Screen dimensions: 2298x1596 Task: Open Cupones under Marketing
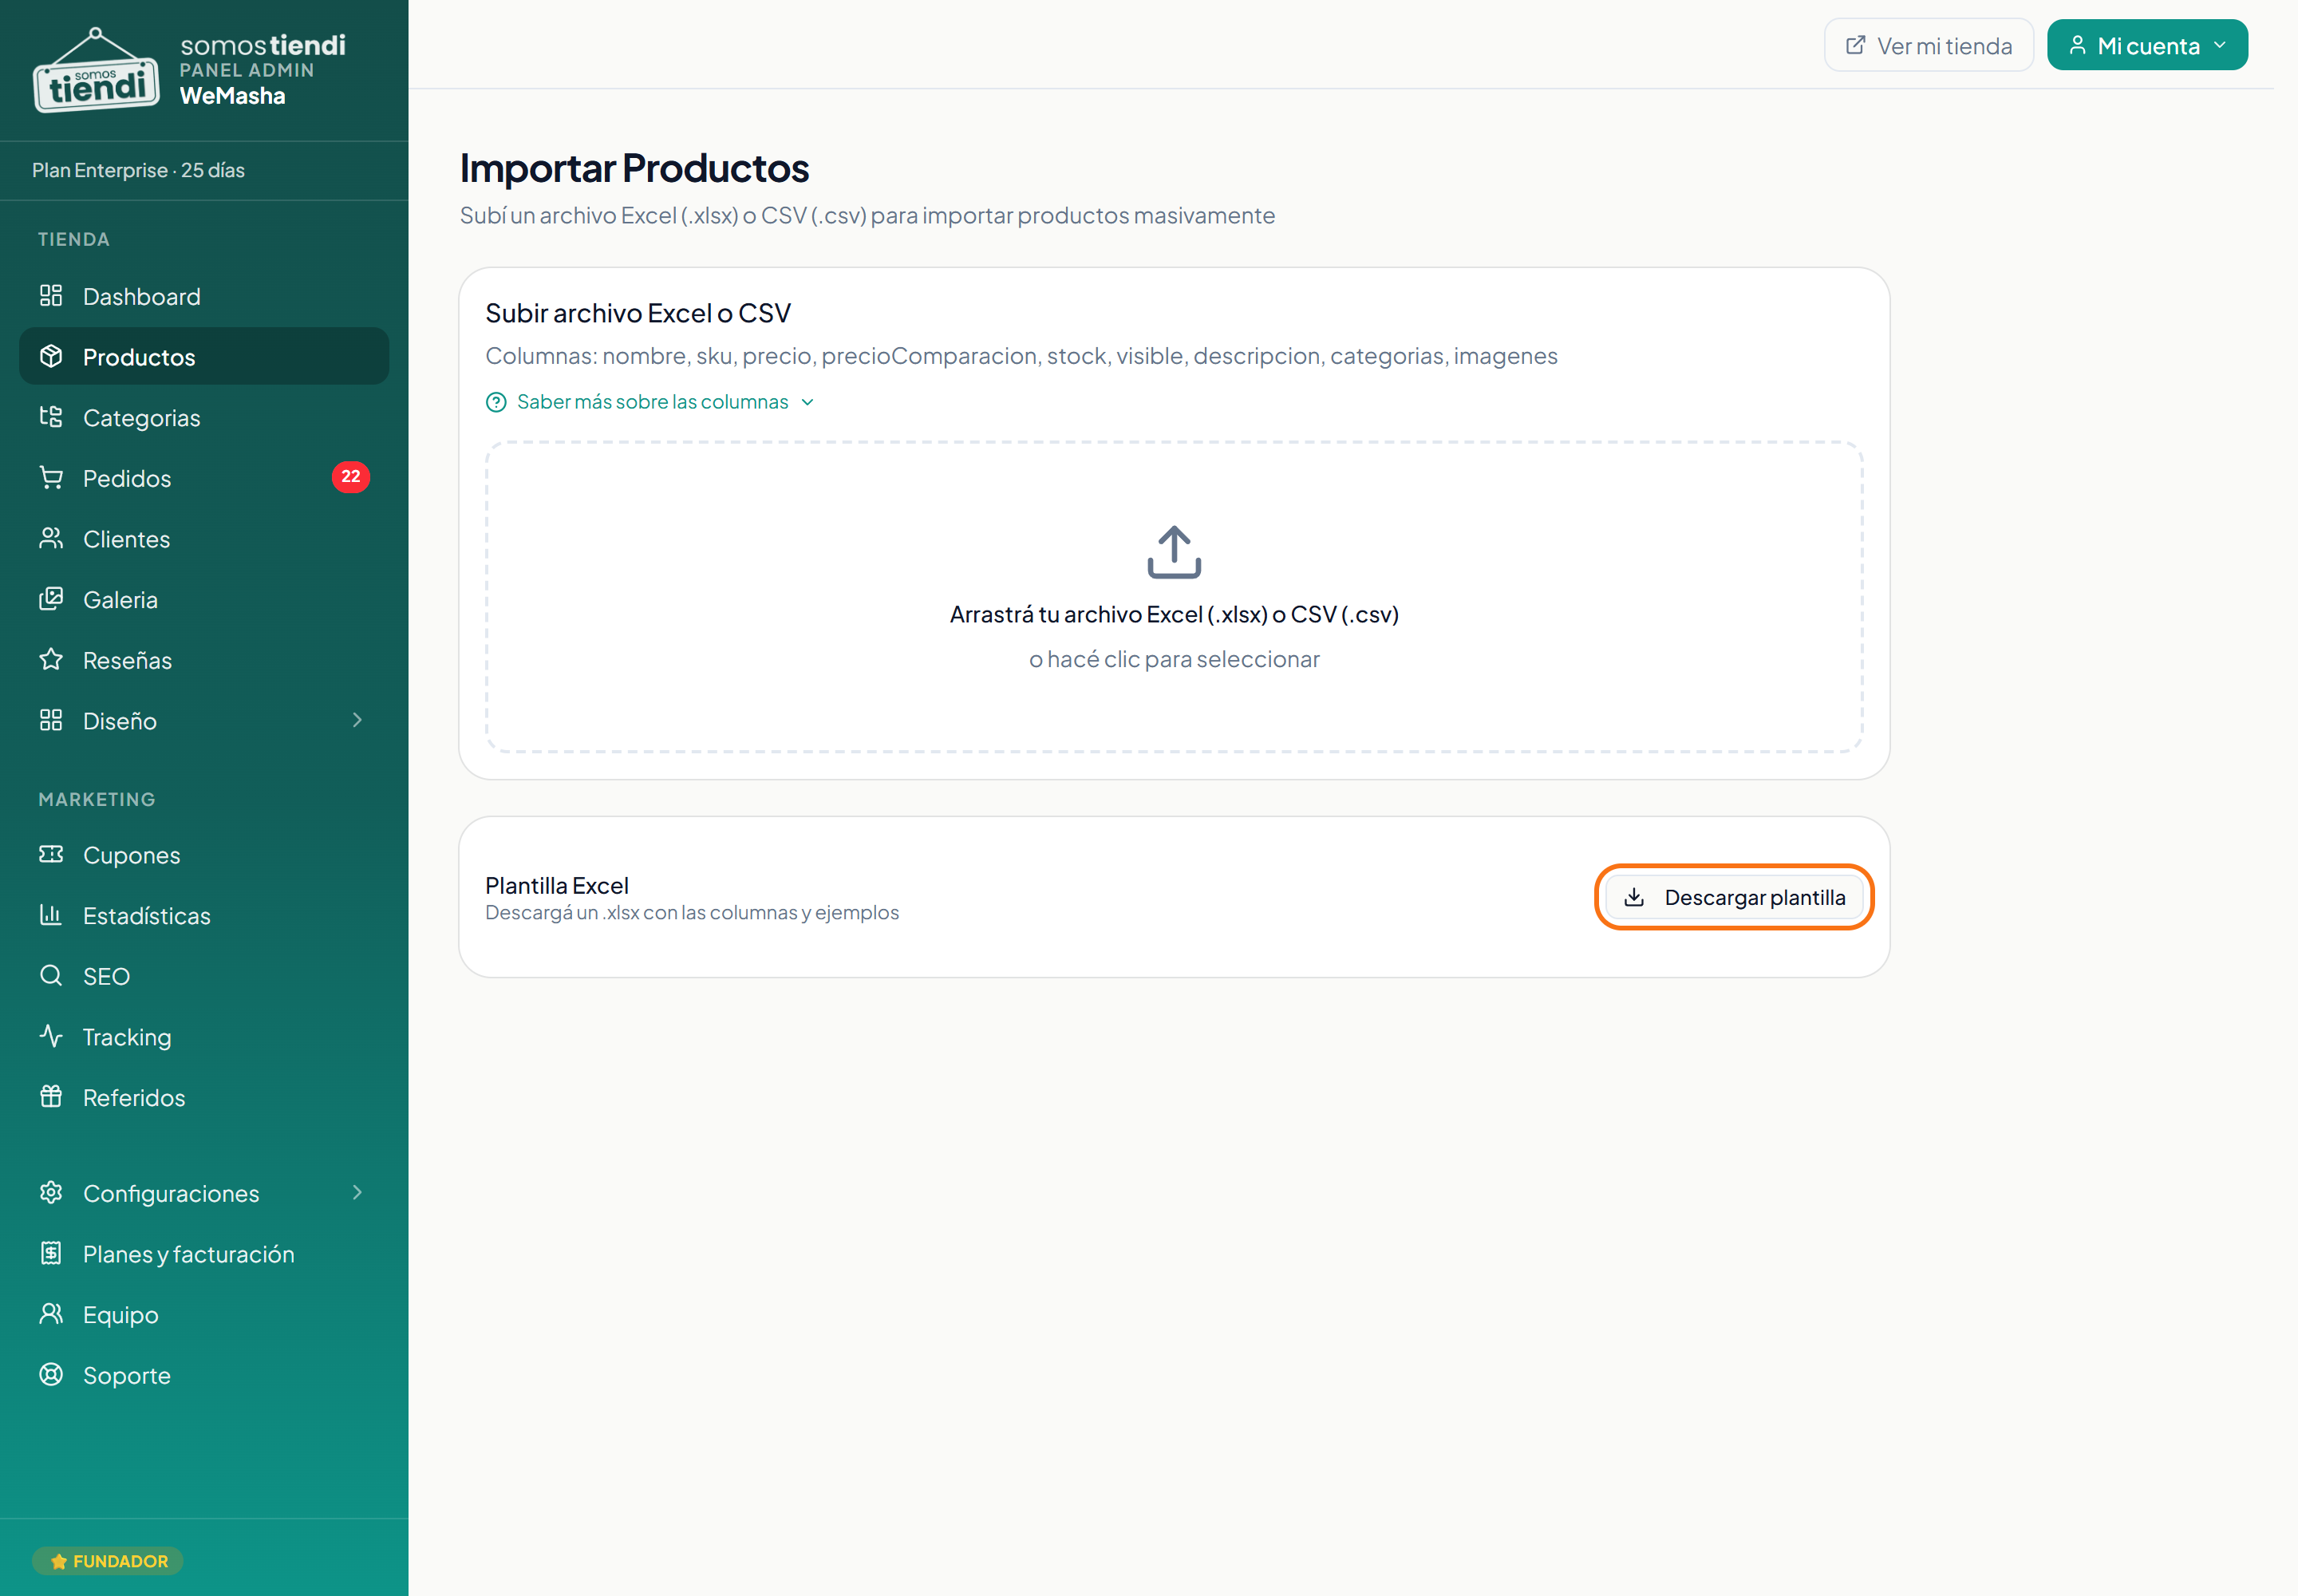(x=204, y=854)
